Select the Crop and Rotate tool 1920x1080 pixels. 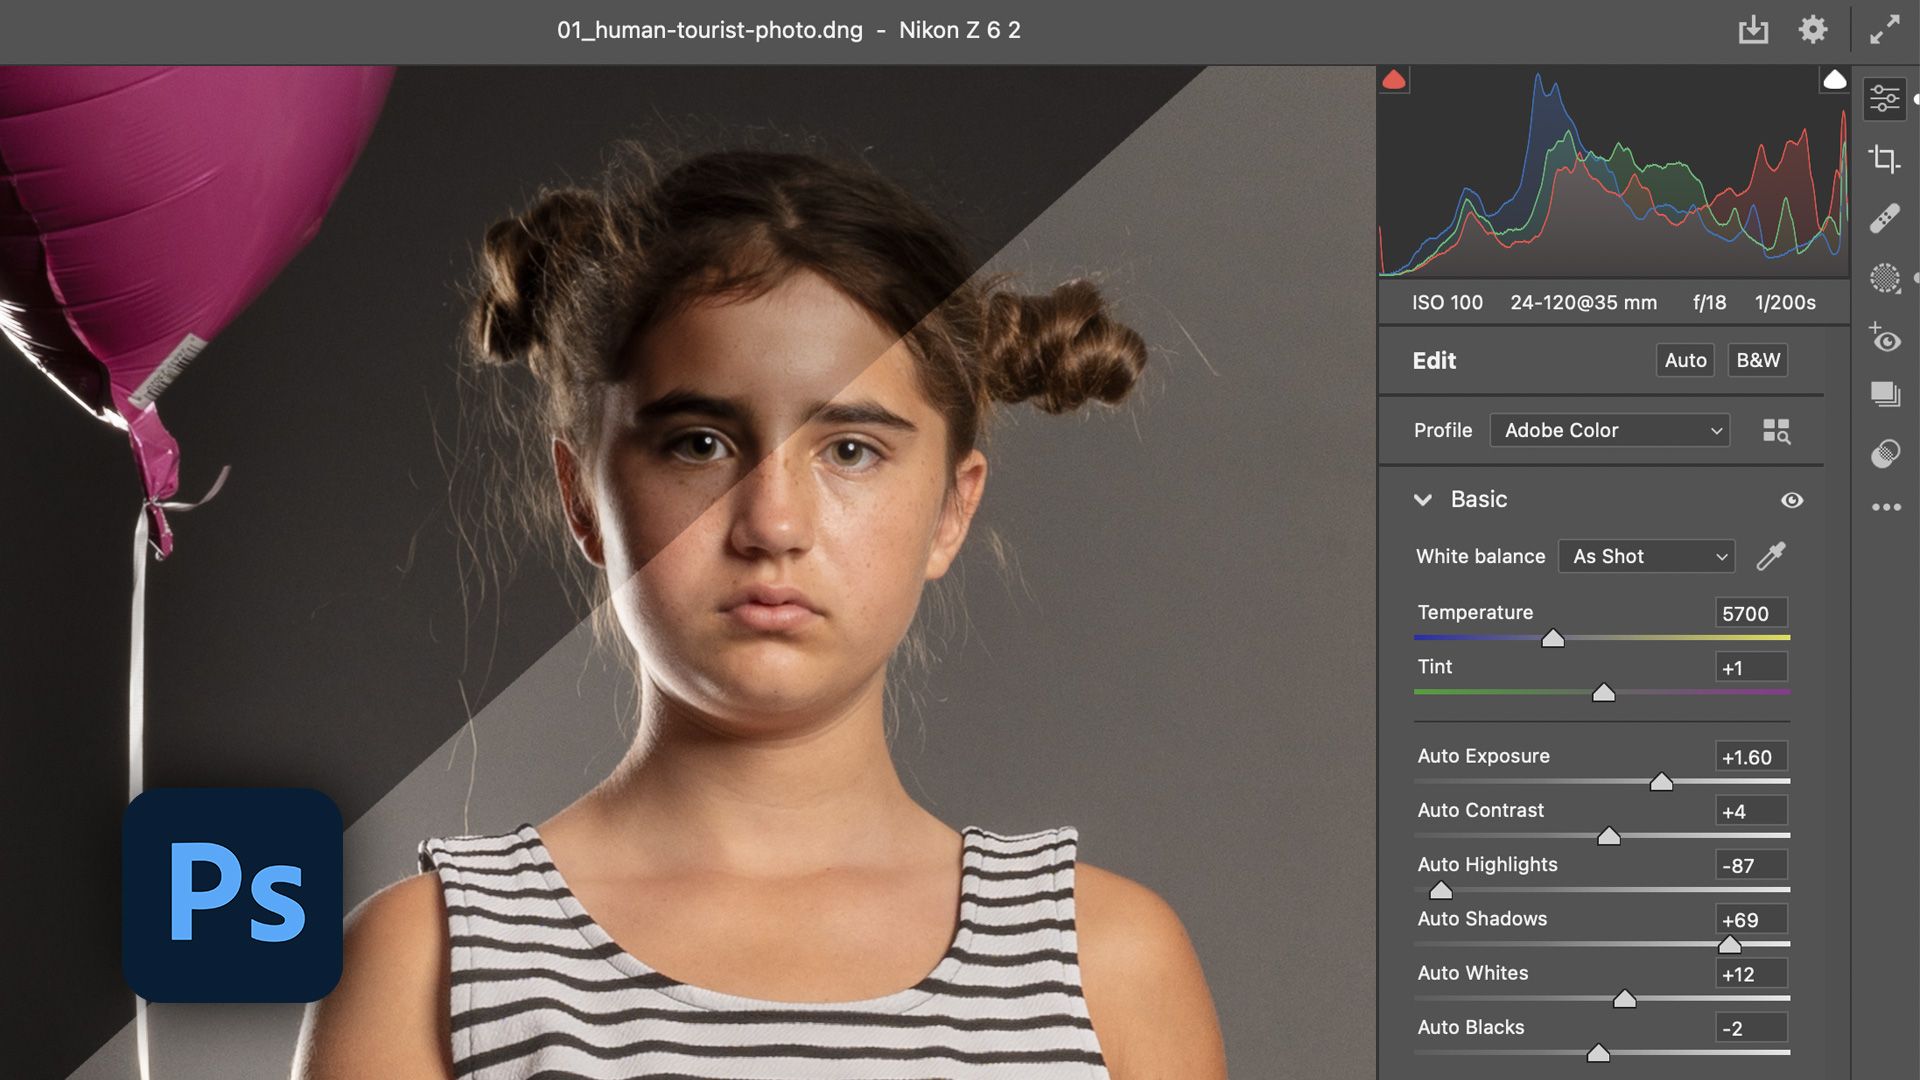tap(1885, 157)
